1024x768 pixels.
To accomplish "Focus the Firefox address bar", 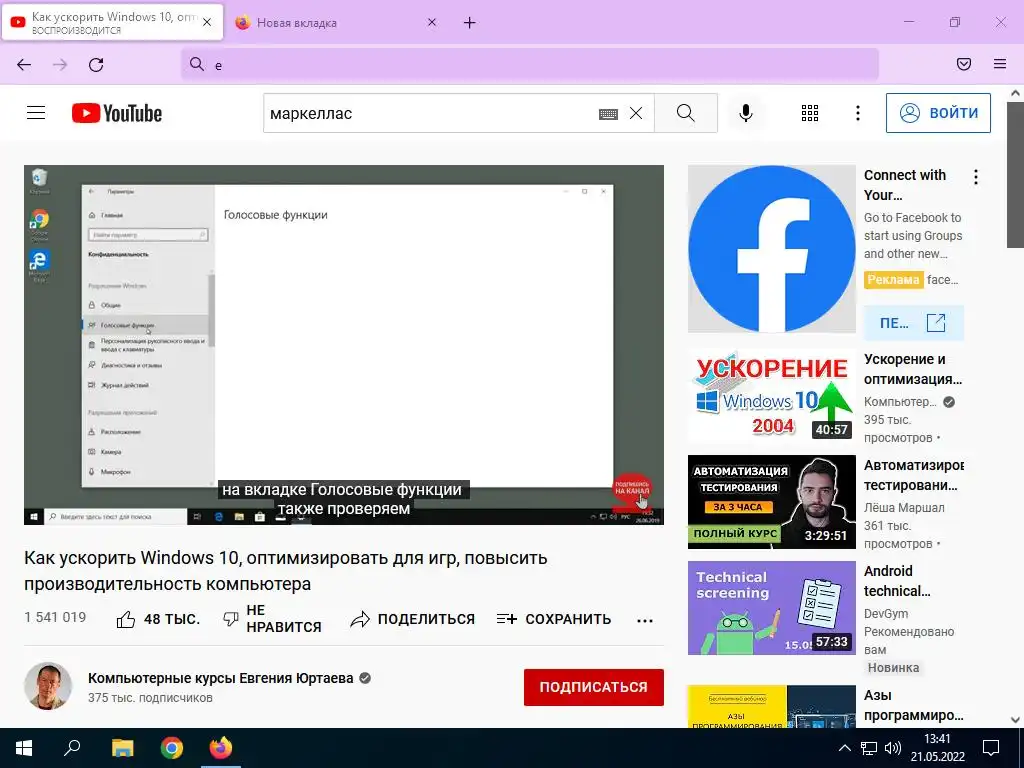I will pos(530,64).
